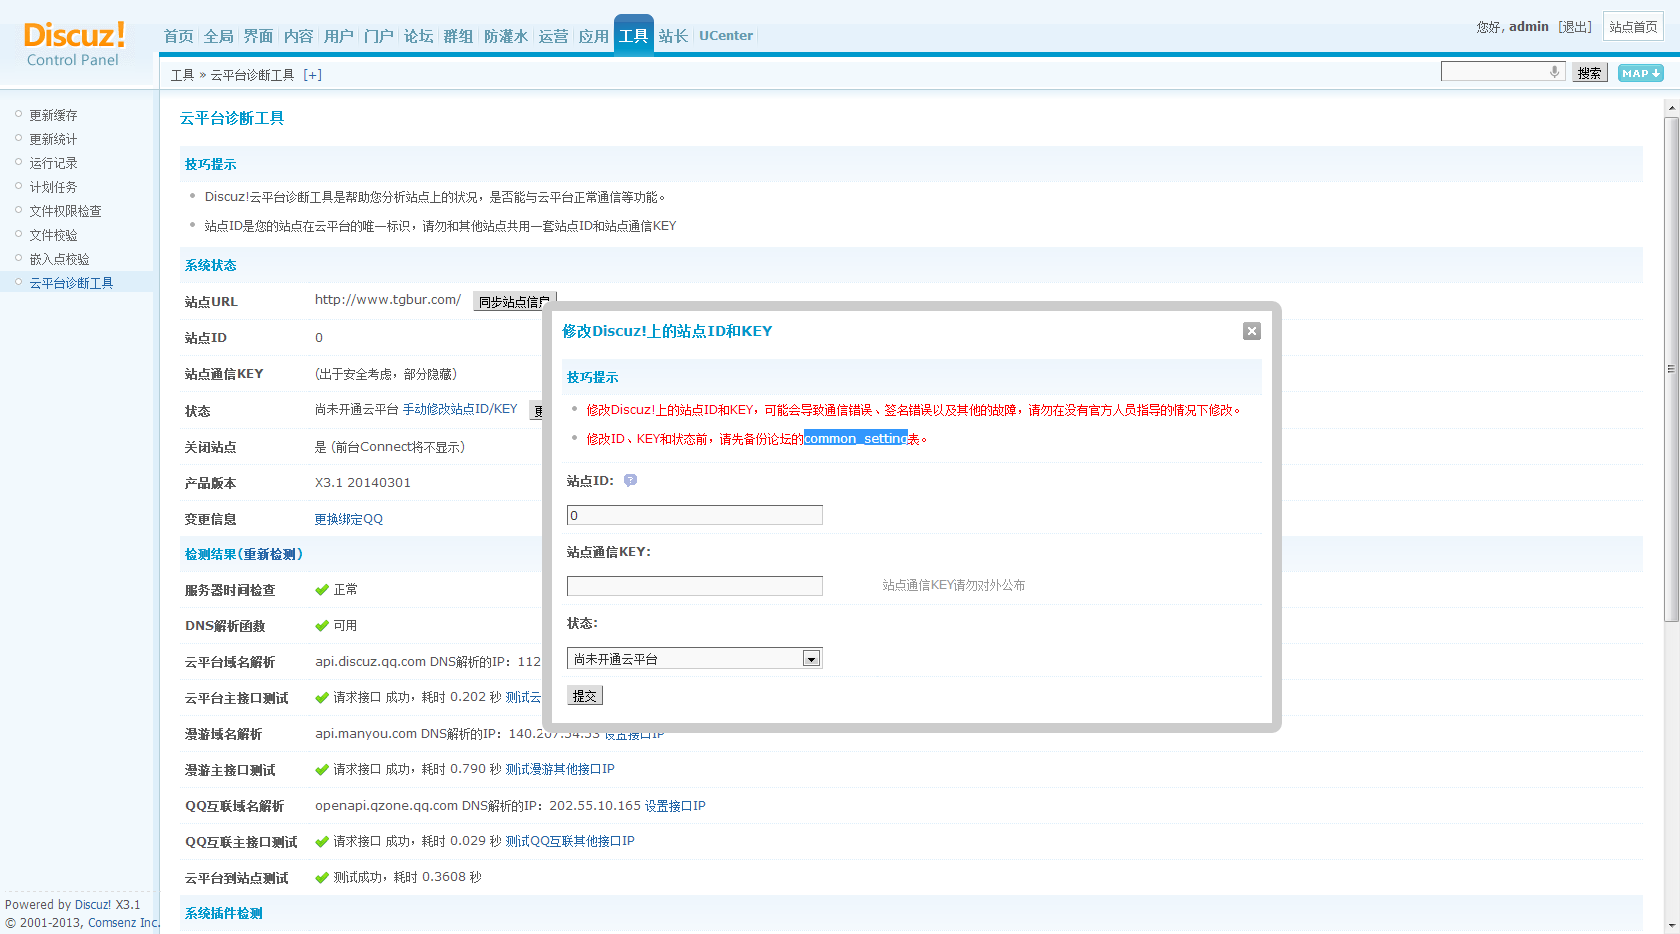Select the 工具 top tab
1680x934 pixels.
(x=634, y=36)
